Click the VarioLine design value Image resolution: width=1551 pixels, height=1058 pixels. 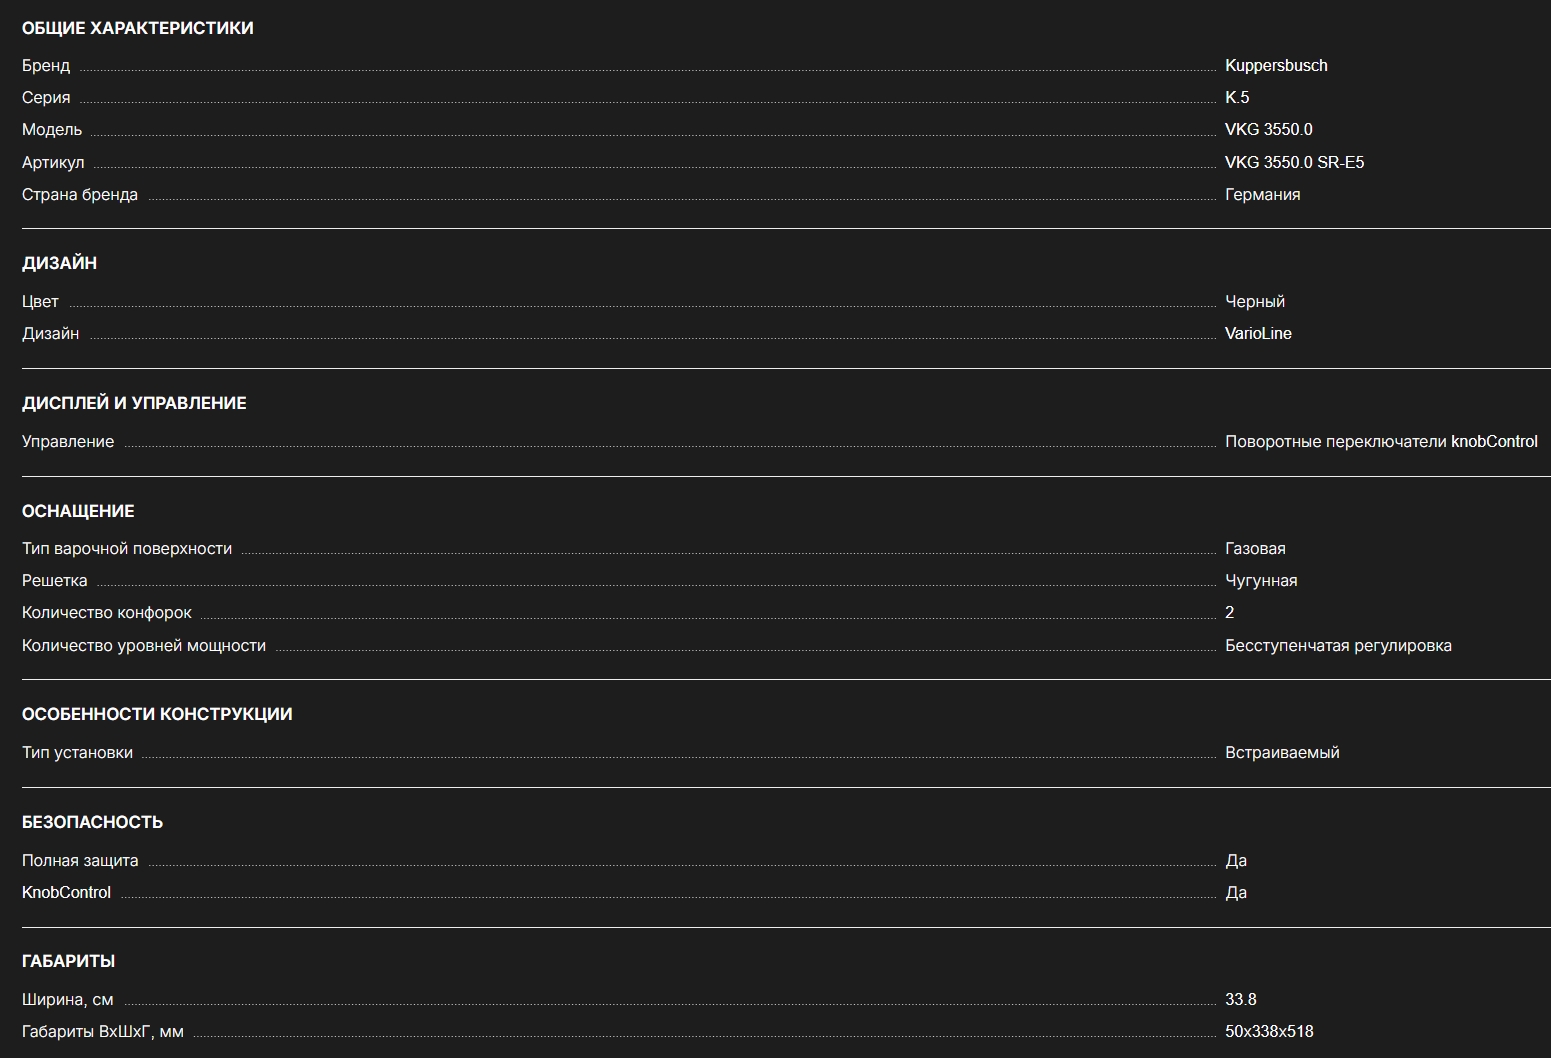[x=1258, y=333]
